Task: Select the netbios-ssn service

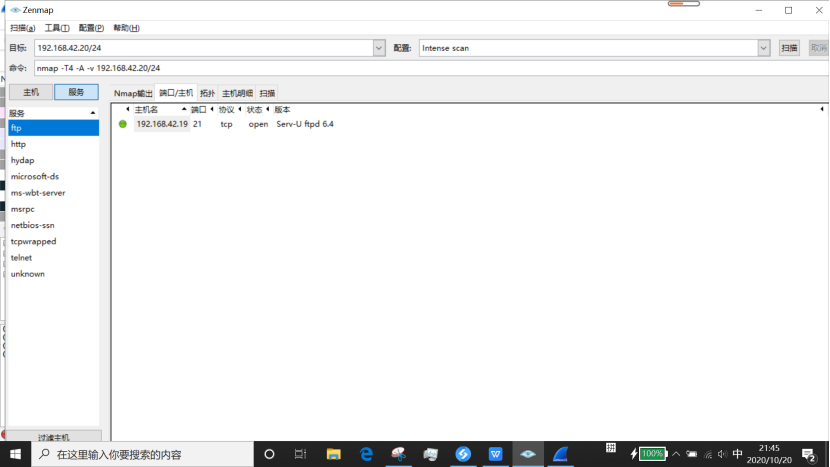Action: 53,225
